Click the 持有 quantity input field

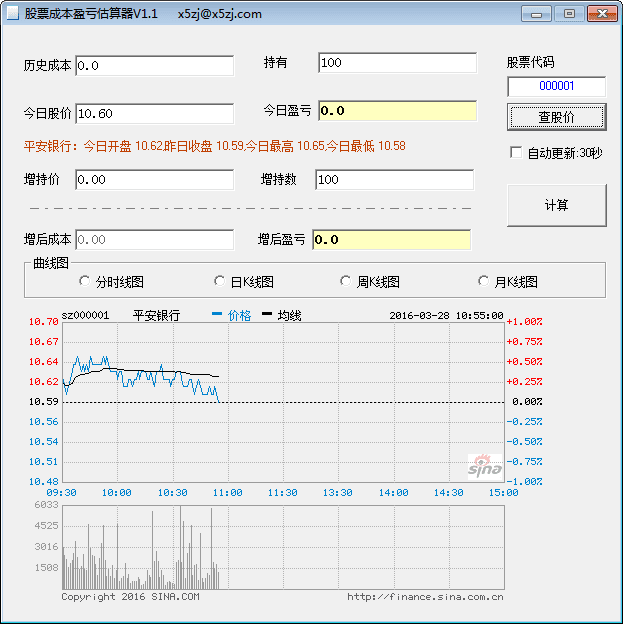tap(397, 63)
